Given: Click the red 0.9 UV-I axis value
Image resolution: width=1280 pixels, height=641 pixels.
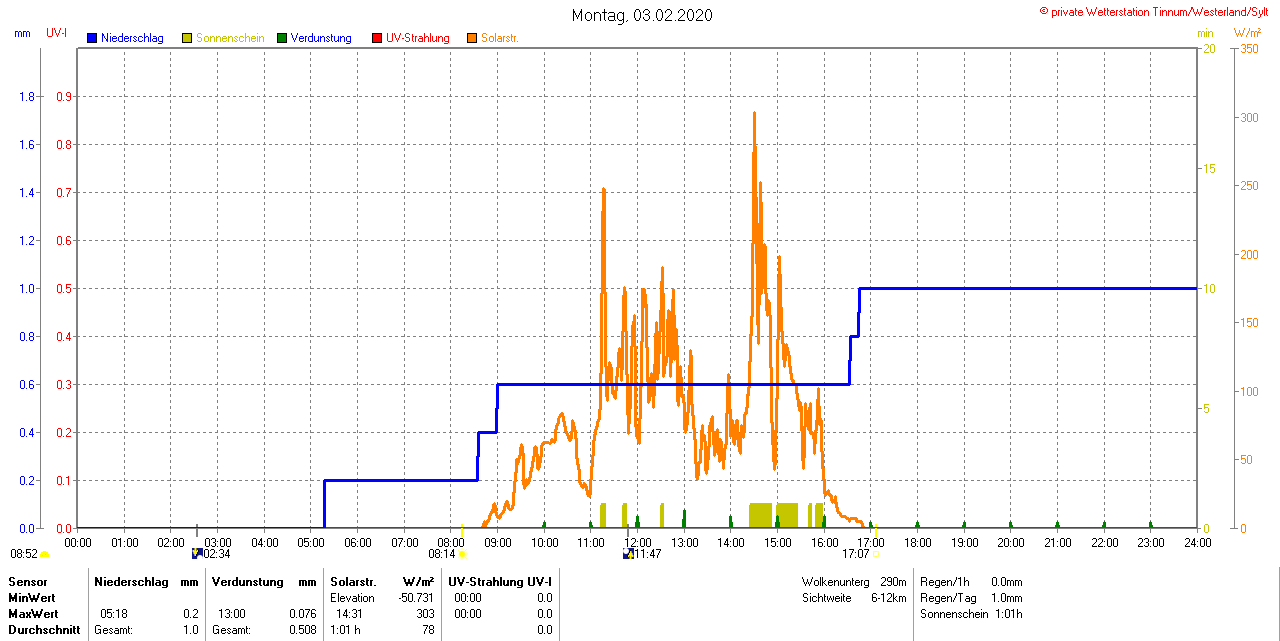Looking at the screenshot, I should (64, 97).
